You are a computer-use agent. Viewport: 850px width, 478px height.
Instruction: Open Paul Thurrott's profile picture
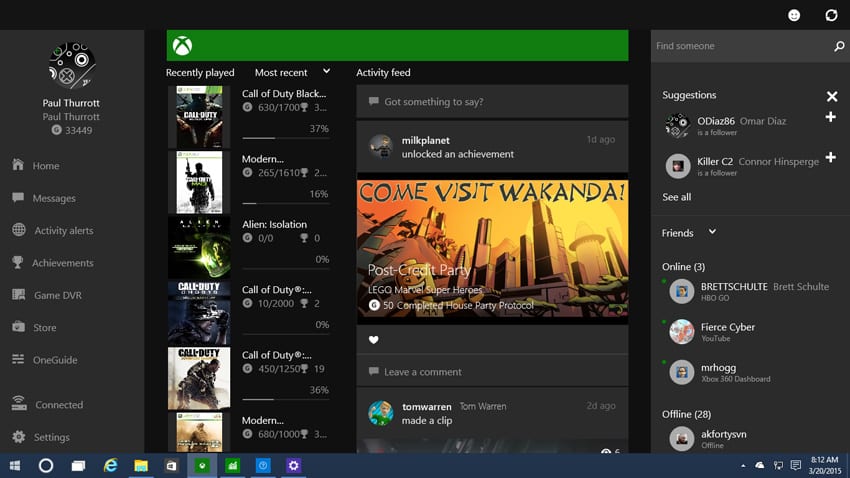(x=72, y=66)
